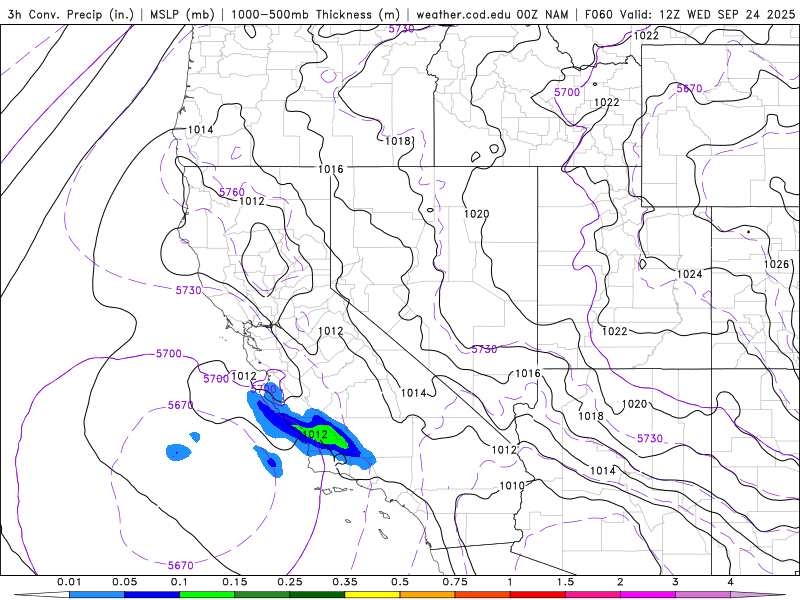Click the legend value 4

(731, 582)
